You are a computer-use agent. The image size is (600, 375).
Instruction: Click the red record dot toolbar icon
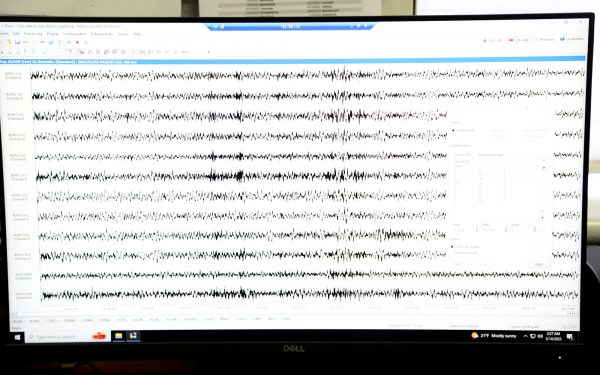tap(77, 42)
